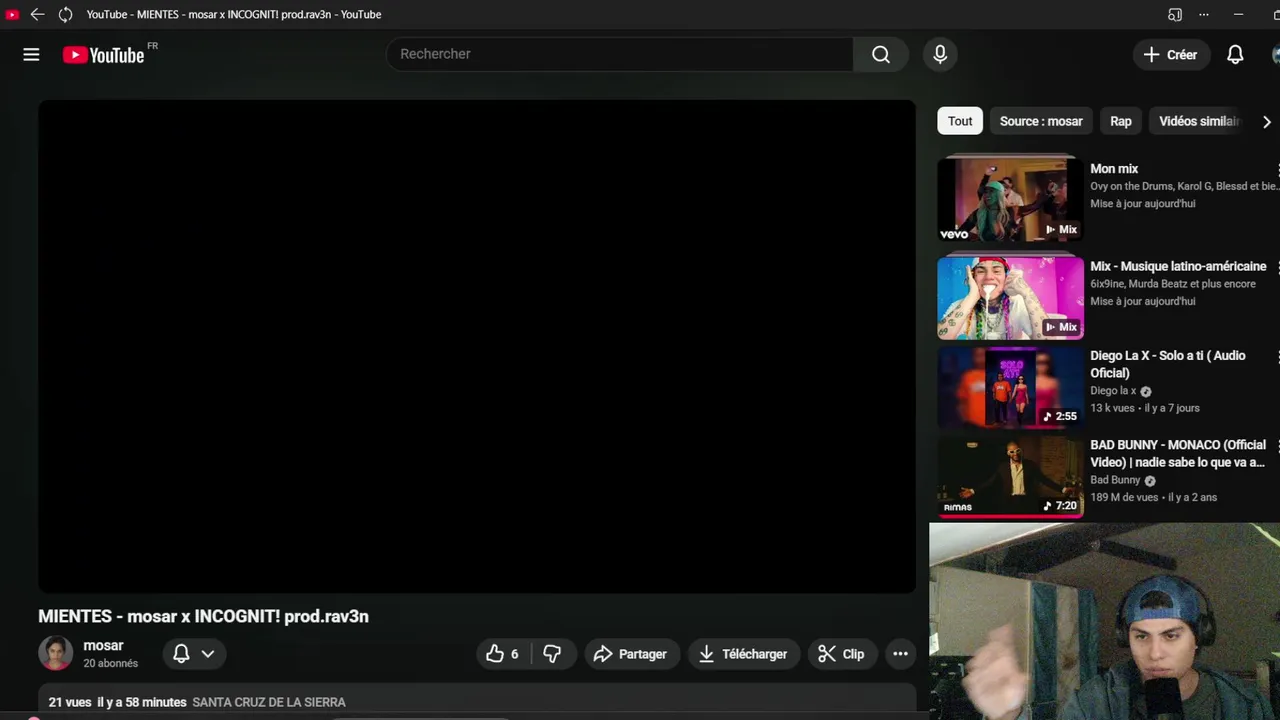The image size is (1280, 720).
Task: Select the Vidéos similaires chip
Action: pos(1199,121)
